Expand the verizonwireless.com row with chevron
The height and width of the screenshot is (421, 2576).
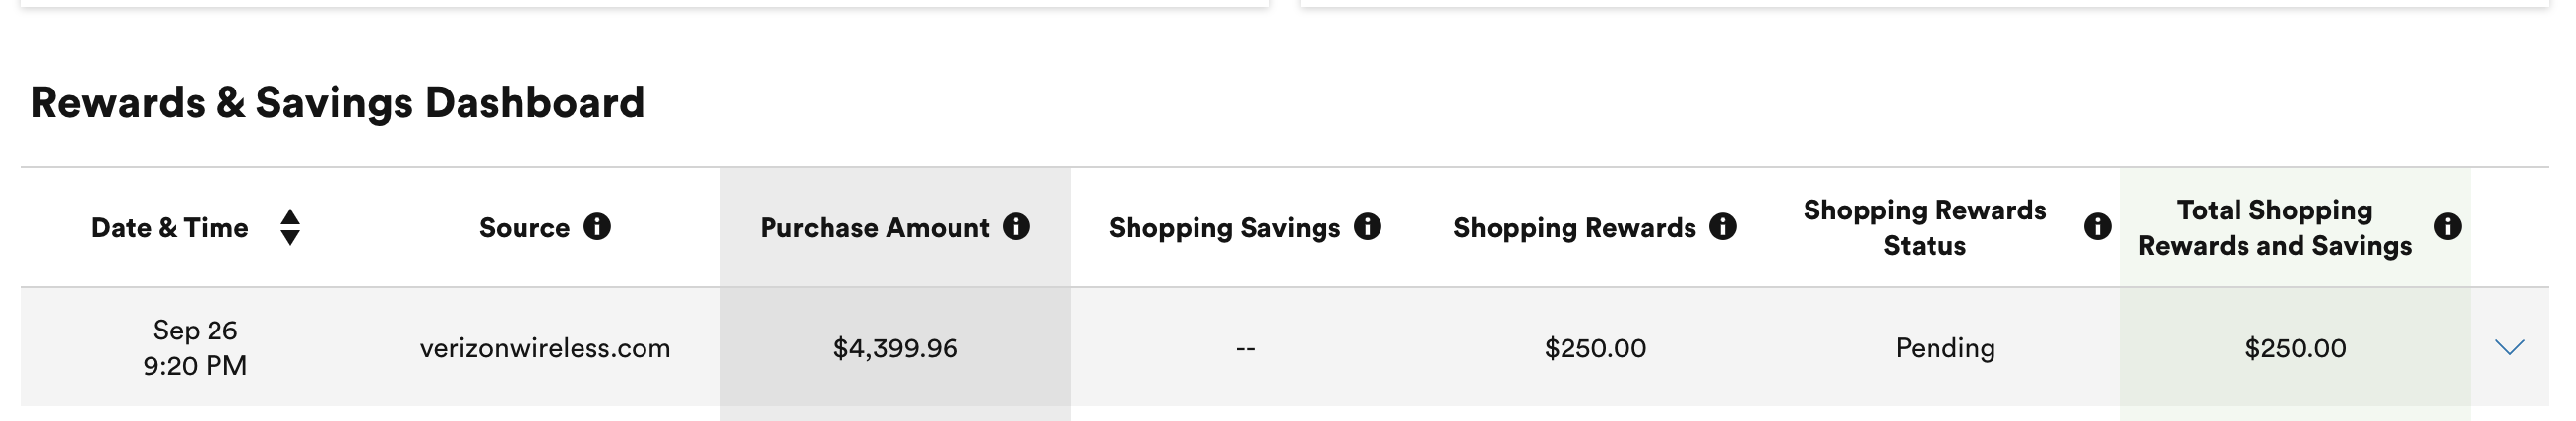pos(2509,347)
